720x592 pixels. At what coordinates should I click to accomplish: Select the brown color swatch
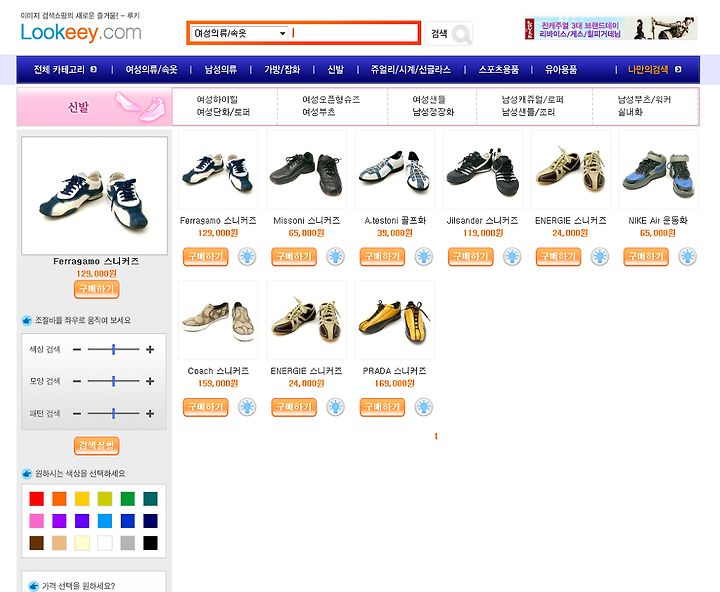(x=37, y=543)
